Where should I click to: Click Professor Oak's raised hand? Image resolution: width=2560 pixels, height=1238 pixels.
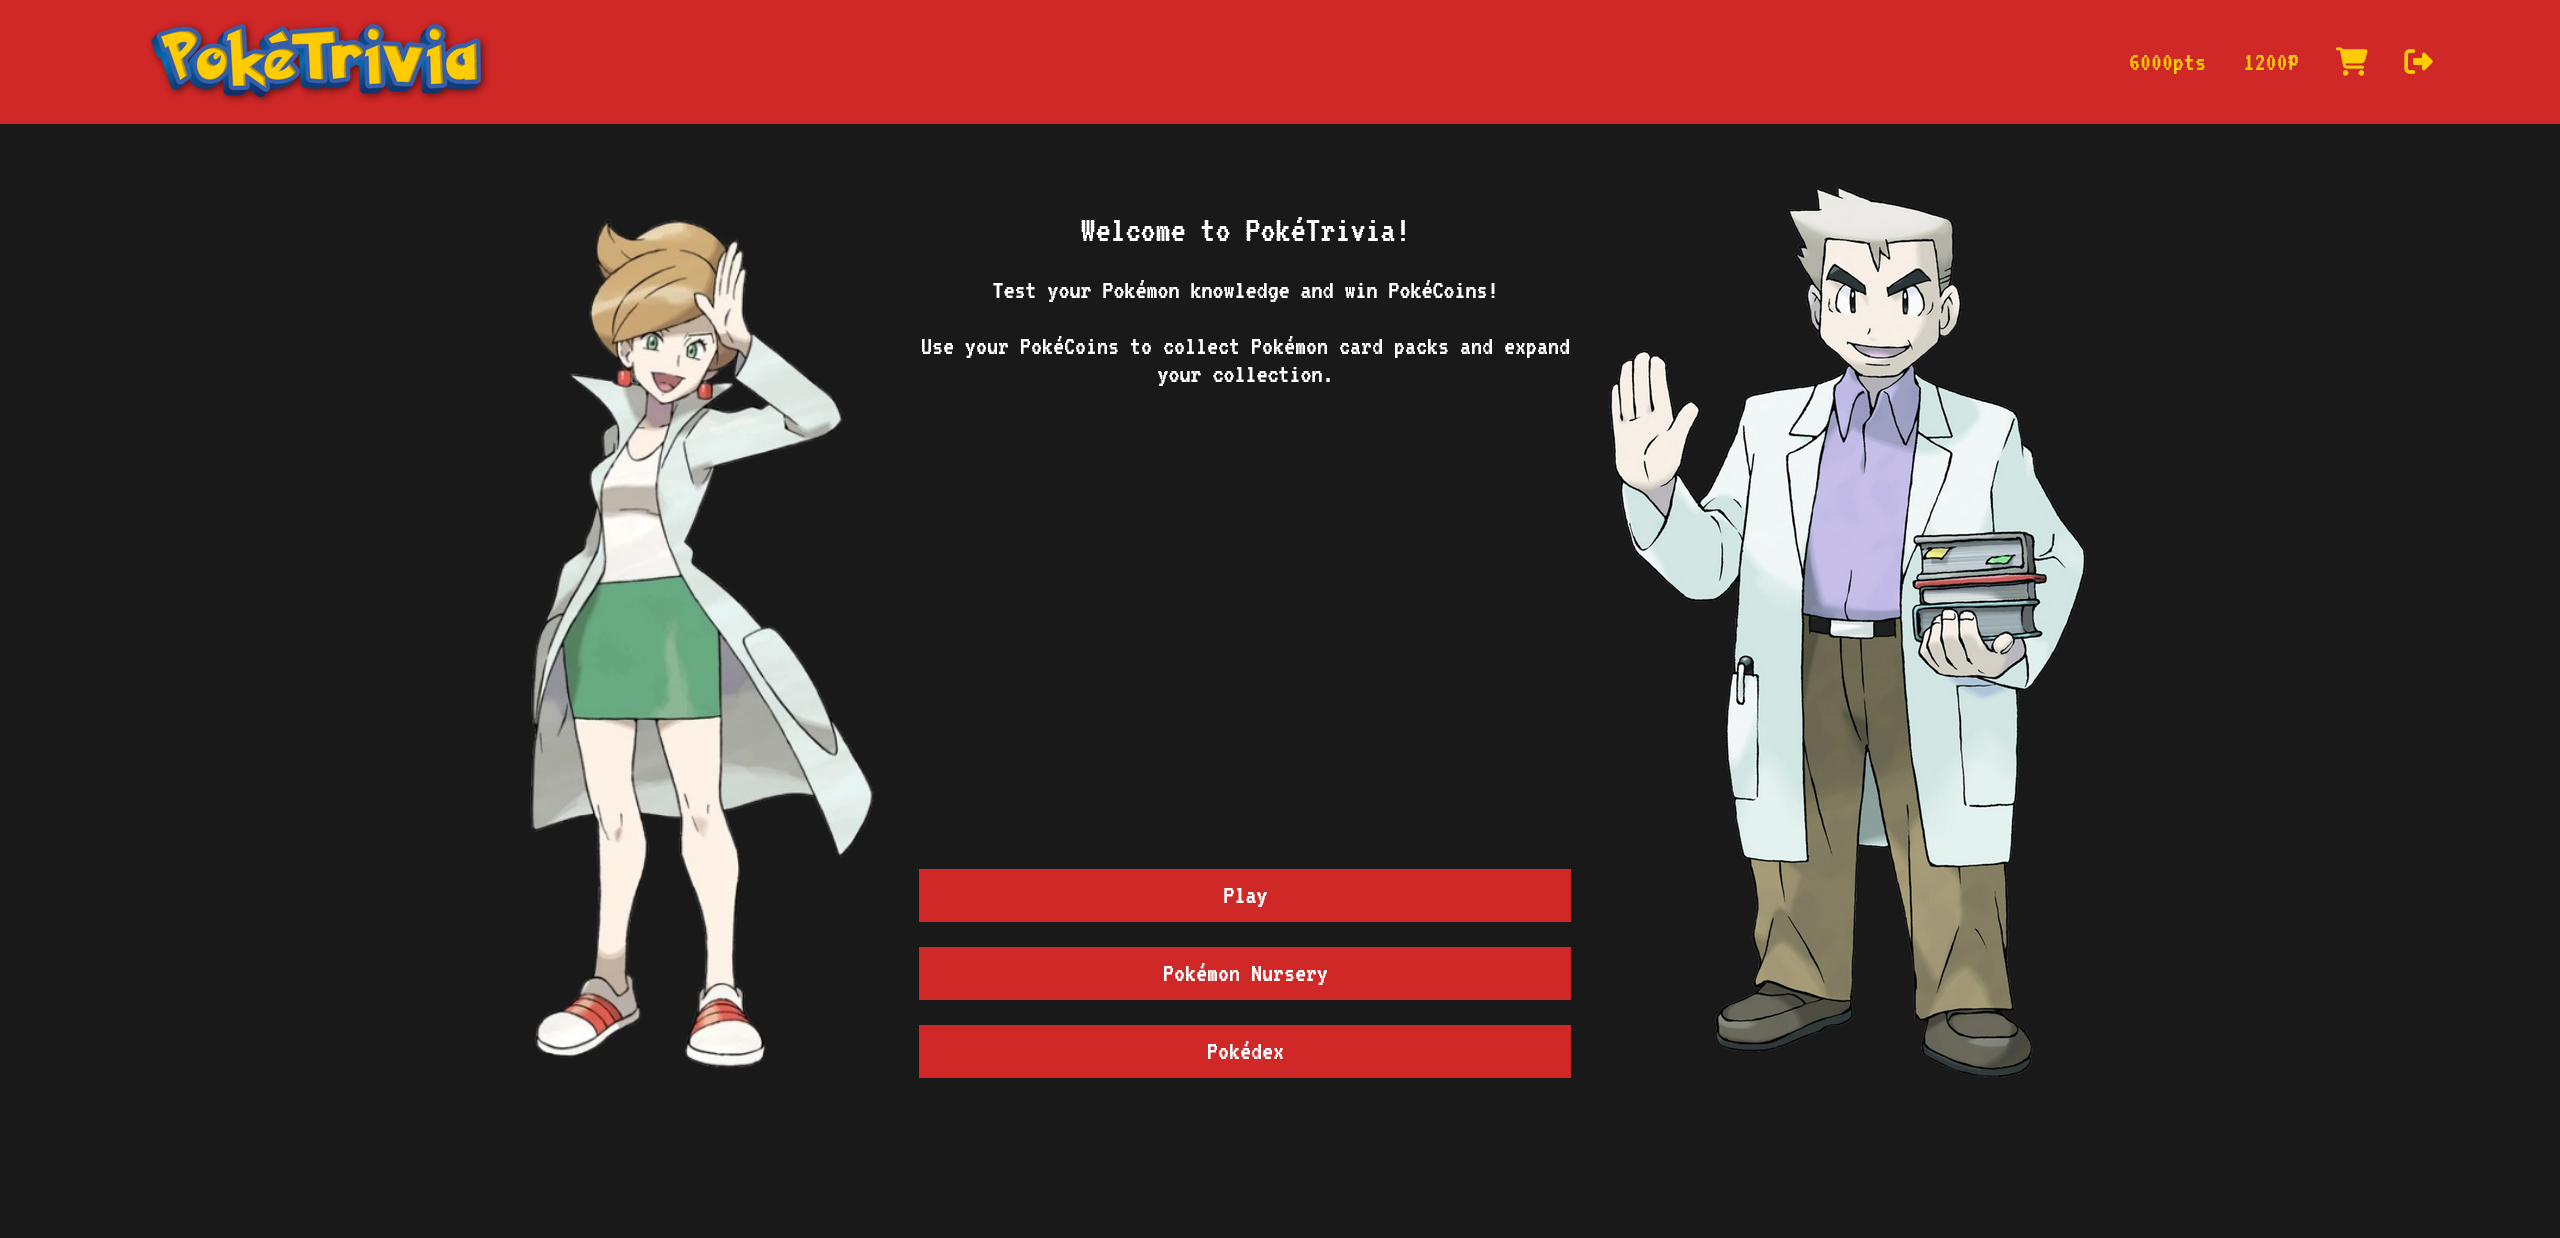1650,422
